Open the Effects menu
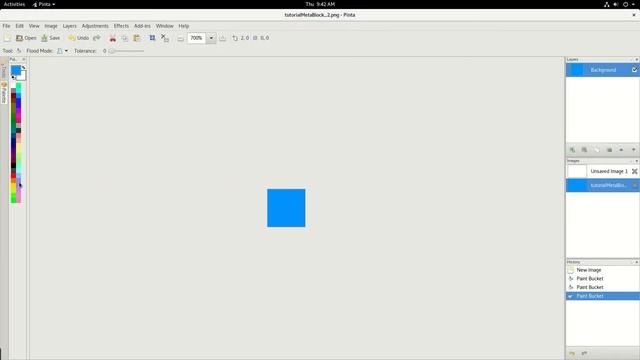The height and width of the screenshot is (360, 640). [x=121, y=26]
